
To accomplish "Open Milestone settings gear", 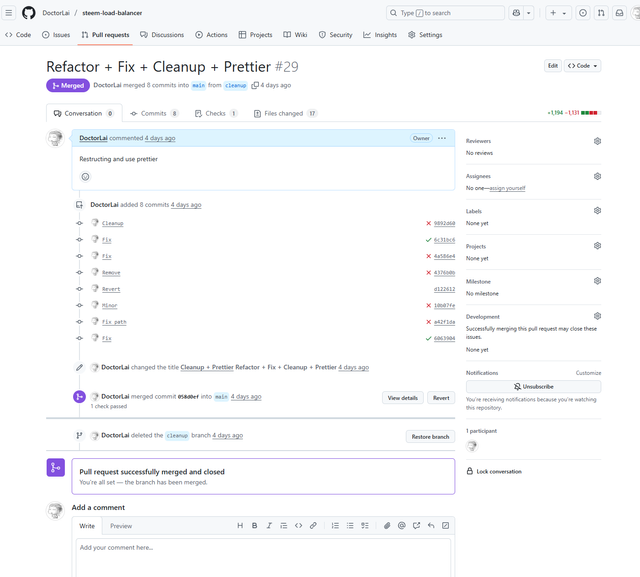I will coord(597,281).
